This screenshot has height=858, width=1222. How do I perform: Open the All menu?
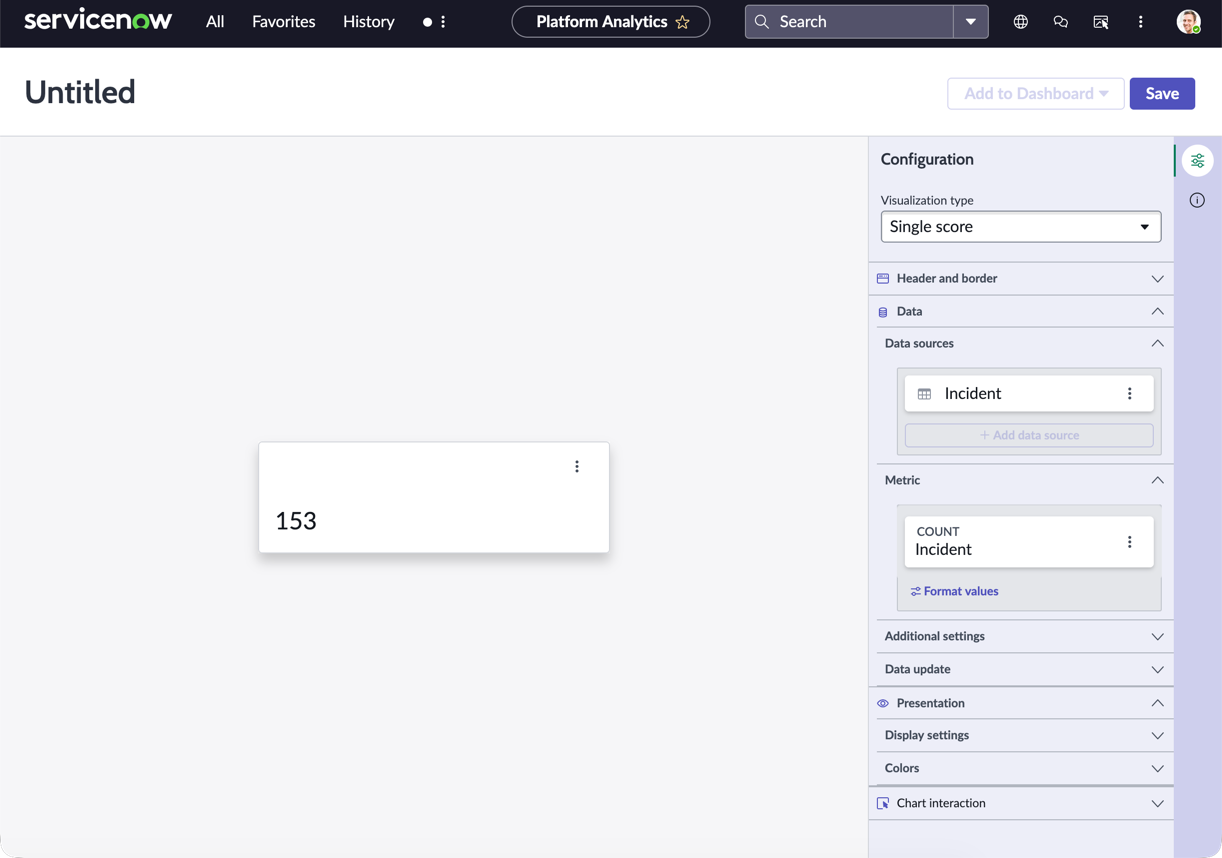click(215, 21)
